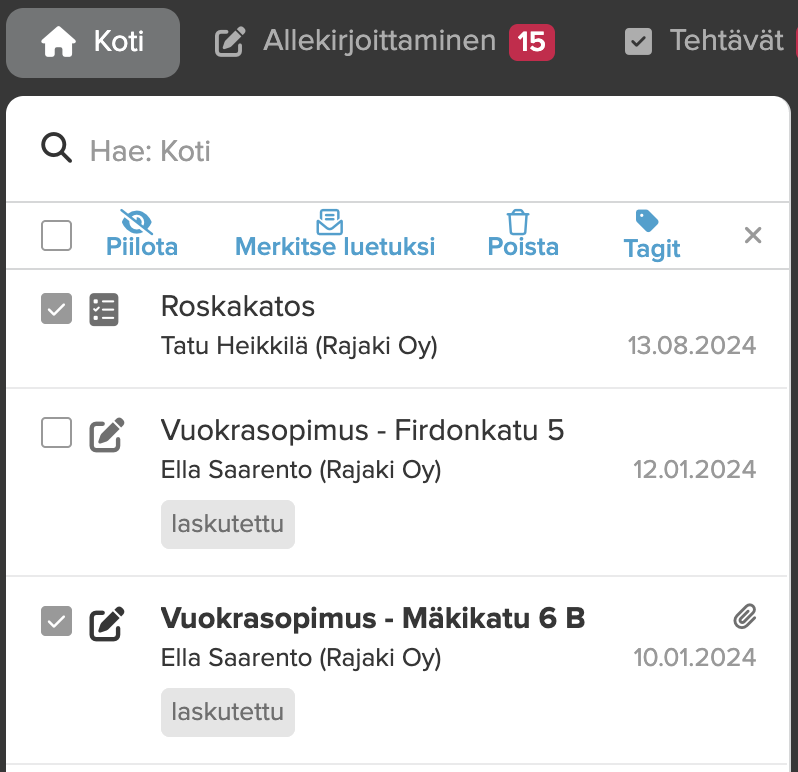Click the envelope Merkitse luetuksi icon
Image resolution: width=798 pixels, height=772 pixels.
329,221
